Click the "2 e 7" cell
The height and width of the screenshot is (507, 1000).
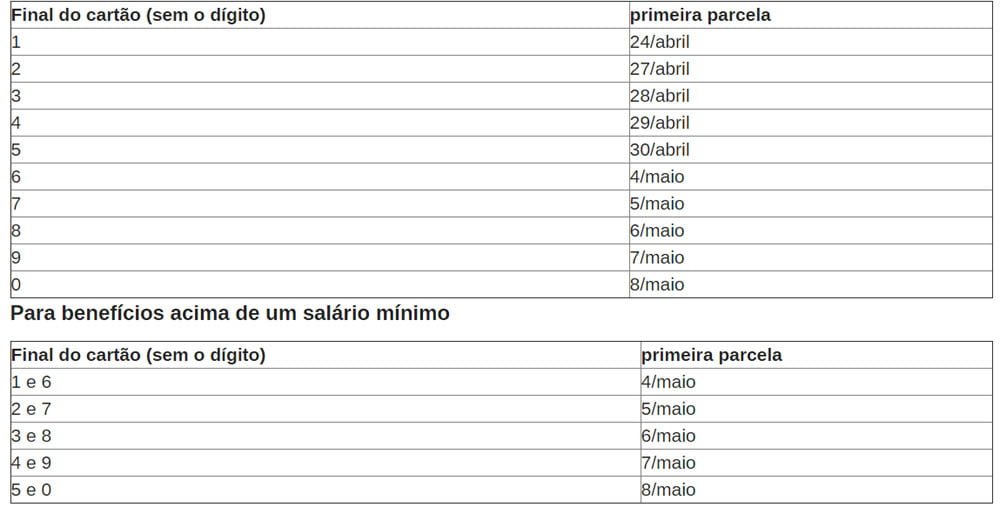pos(31,409)
